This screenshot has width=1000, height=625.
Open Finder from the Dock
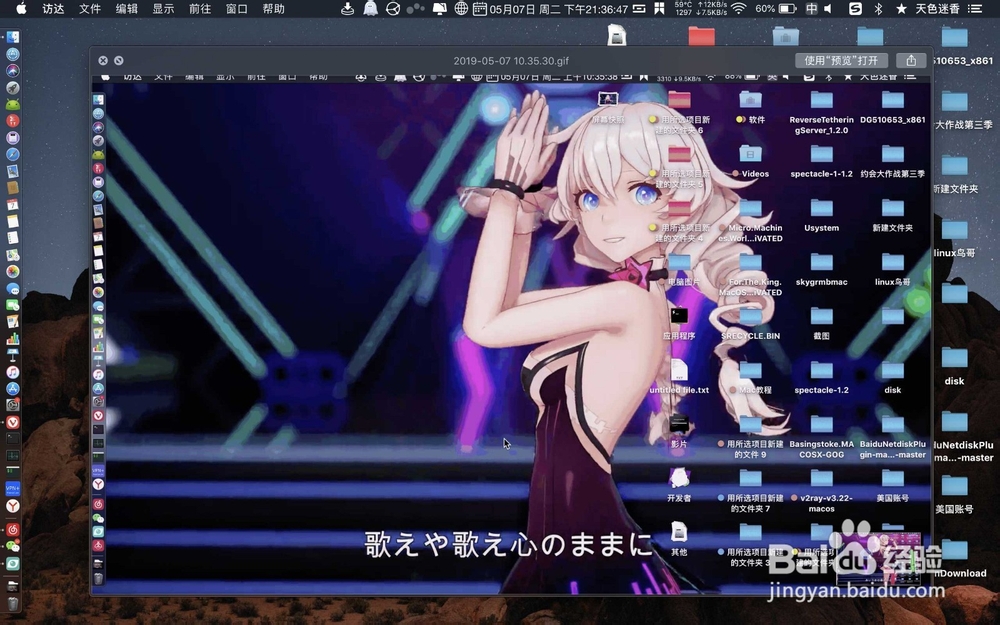point(12,37)
